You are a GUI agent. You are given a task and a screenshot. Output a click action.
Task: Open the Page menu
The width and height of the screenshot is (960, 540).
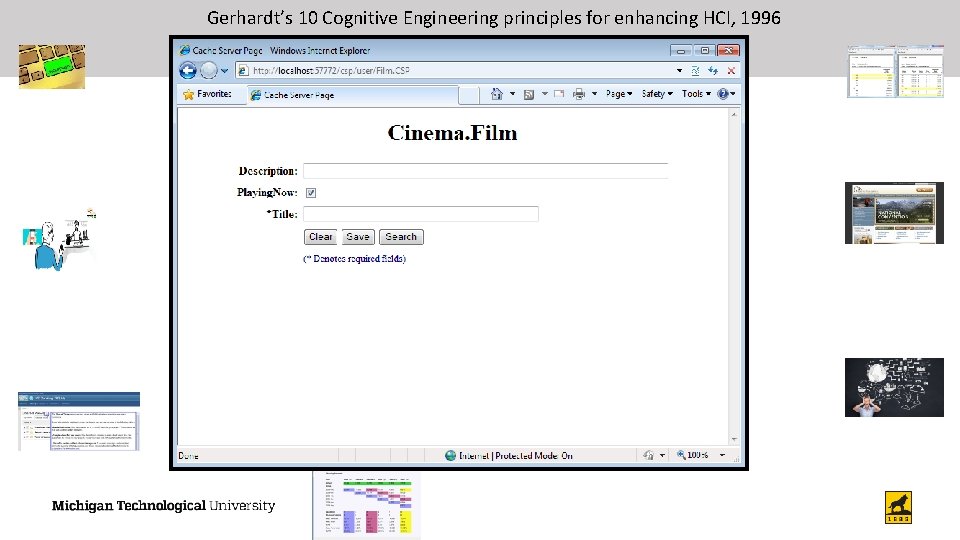coord(618,94)
